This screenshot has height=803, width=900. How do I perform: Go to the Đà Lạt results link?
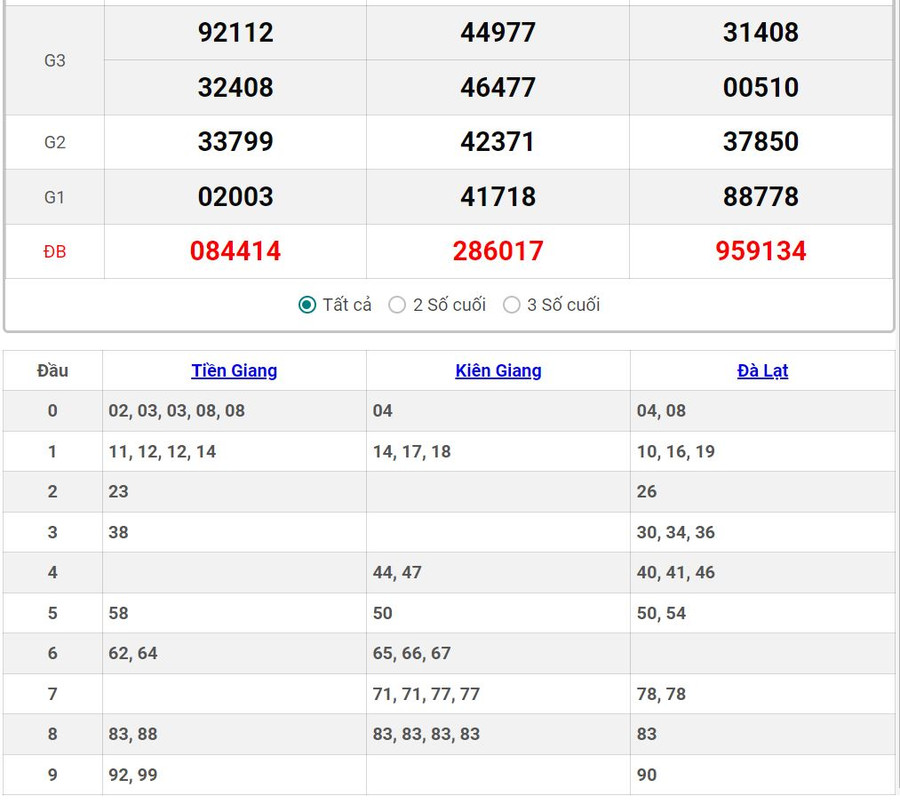(762, 371)
